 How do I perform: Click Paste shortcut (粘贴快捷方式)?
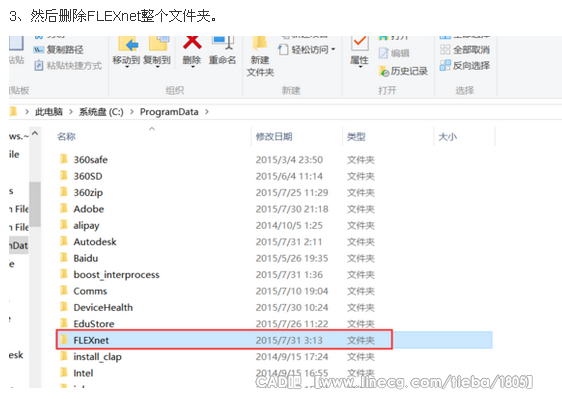pyautogui.click(x=68, y=66)
